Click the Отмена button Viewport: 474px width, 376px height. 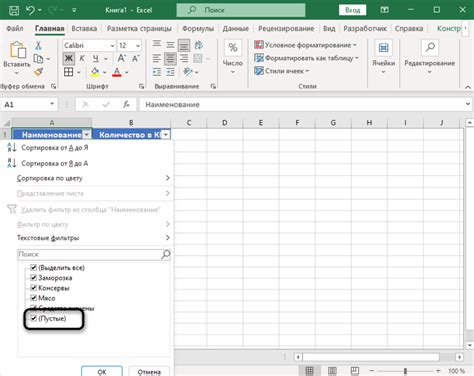[149, 371]
